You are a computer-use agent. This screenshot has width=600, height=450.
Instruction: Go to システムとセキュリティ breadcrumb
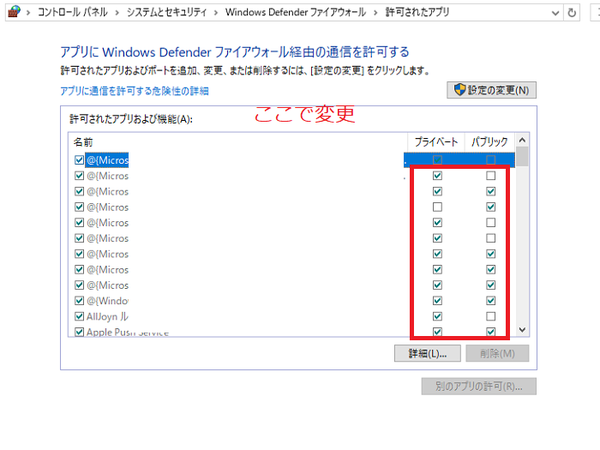point(166,12)
